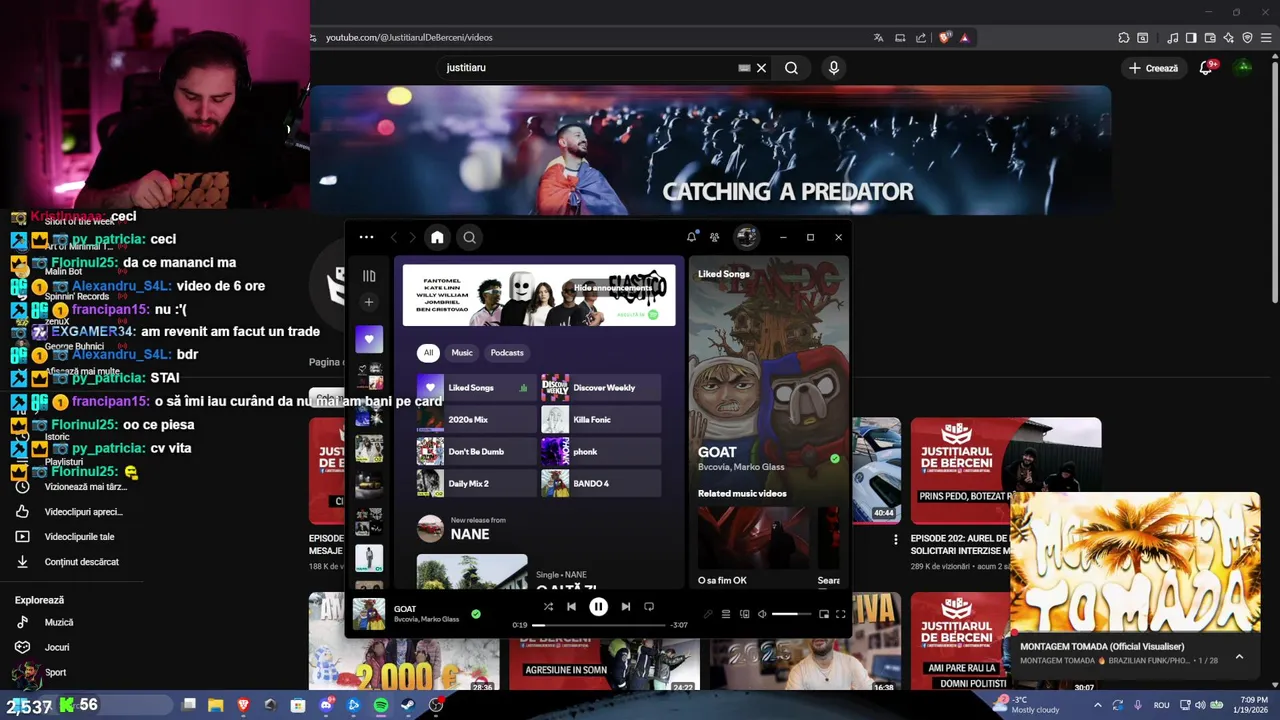1280x720 pixels.
Task: Click browser address bar URL
Action: [x=409, y=37]
